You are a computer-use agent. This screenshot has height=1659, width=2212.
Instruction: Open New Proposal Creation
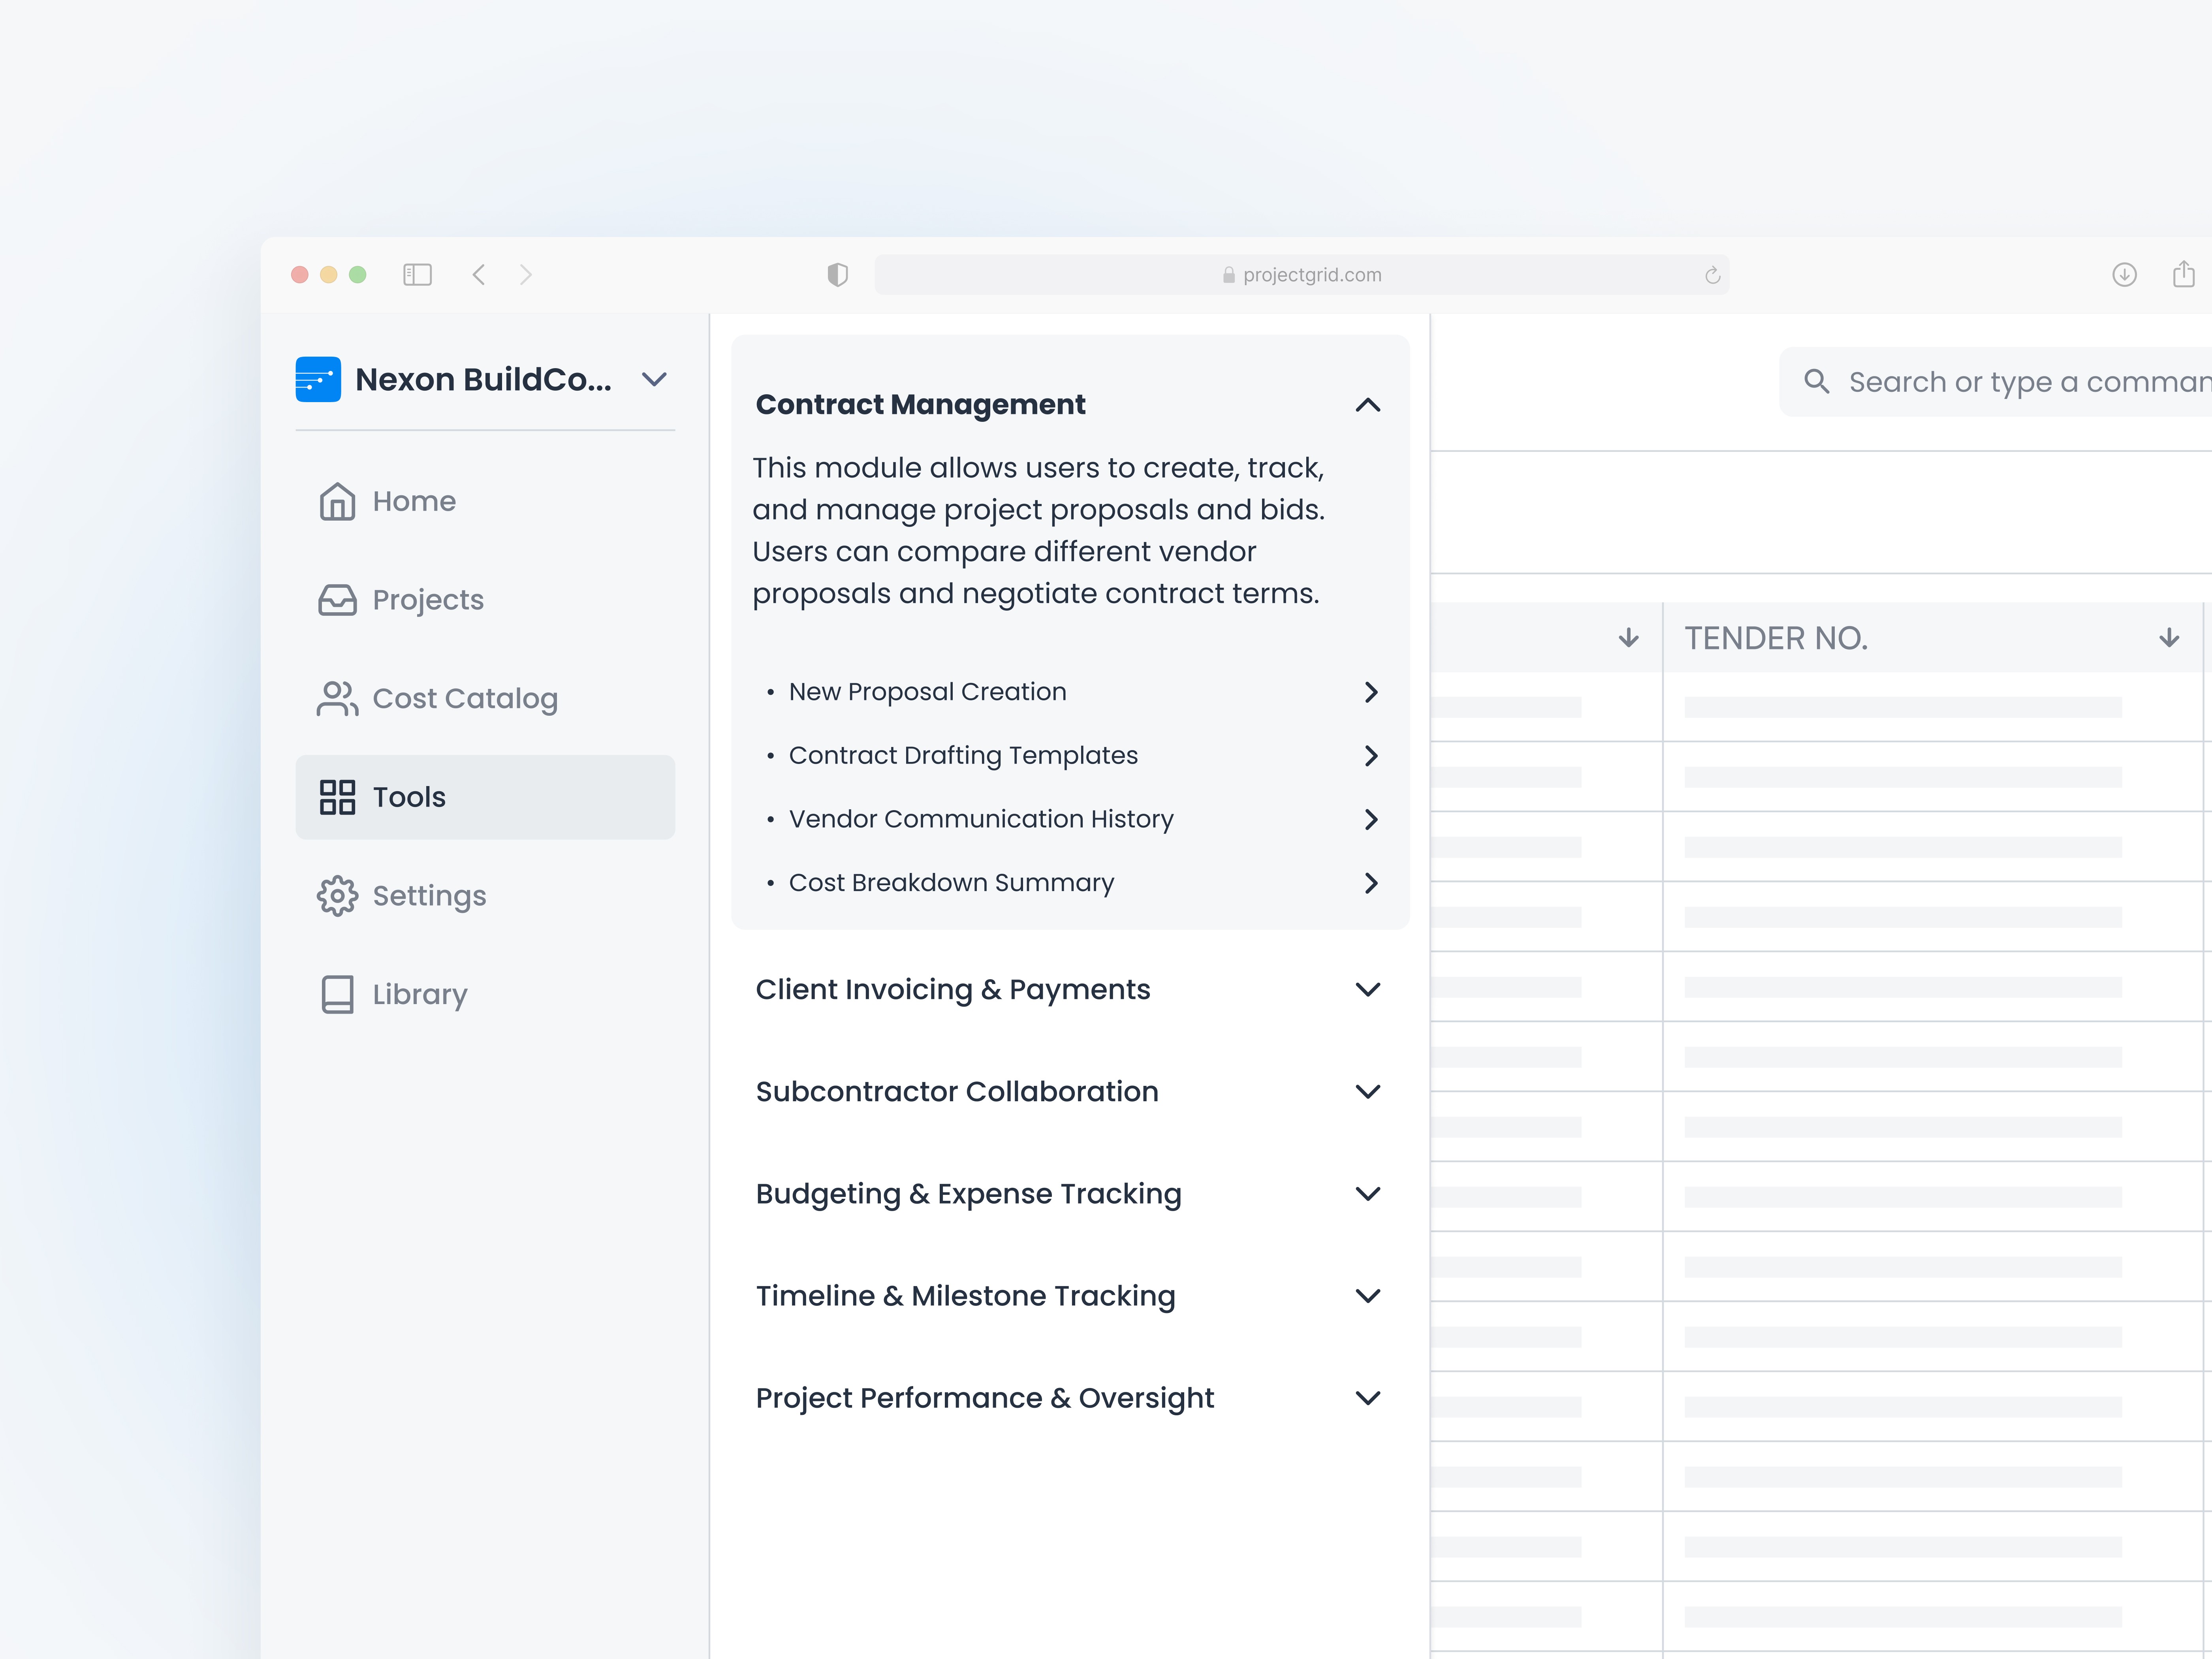(x=927, y=692)
